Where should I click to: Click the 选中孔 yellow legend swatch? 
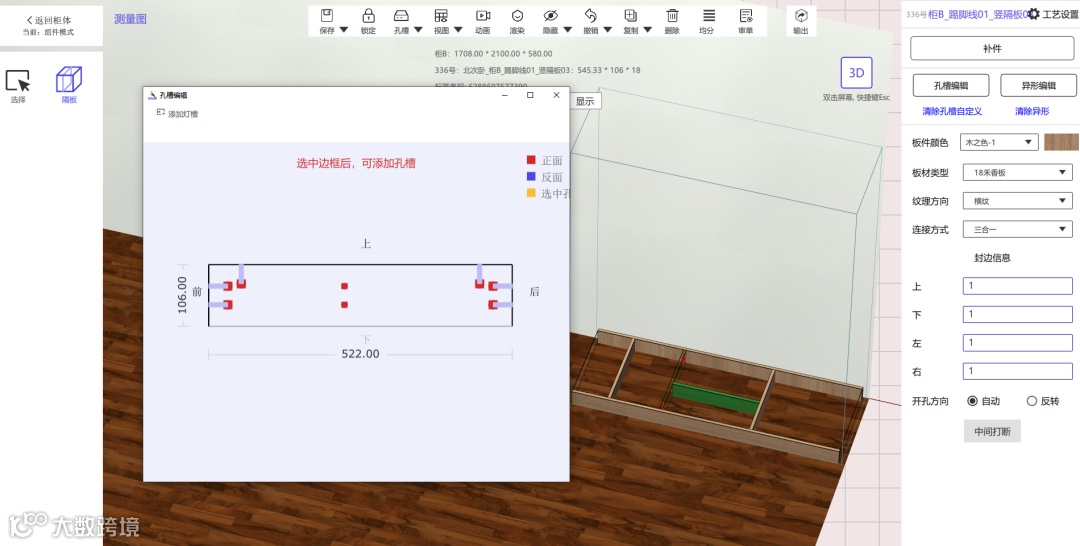pyautogui.click(x=531, y=193)
